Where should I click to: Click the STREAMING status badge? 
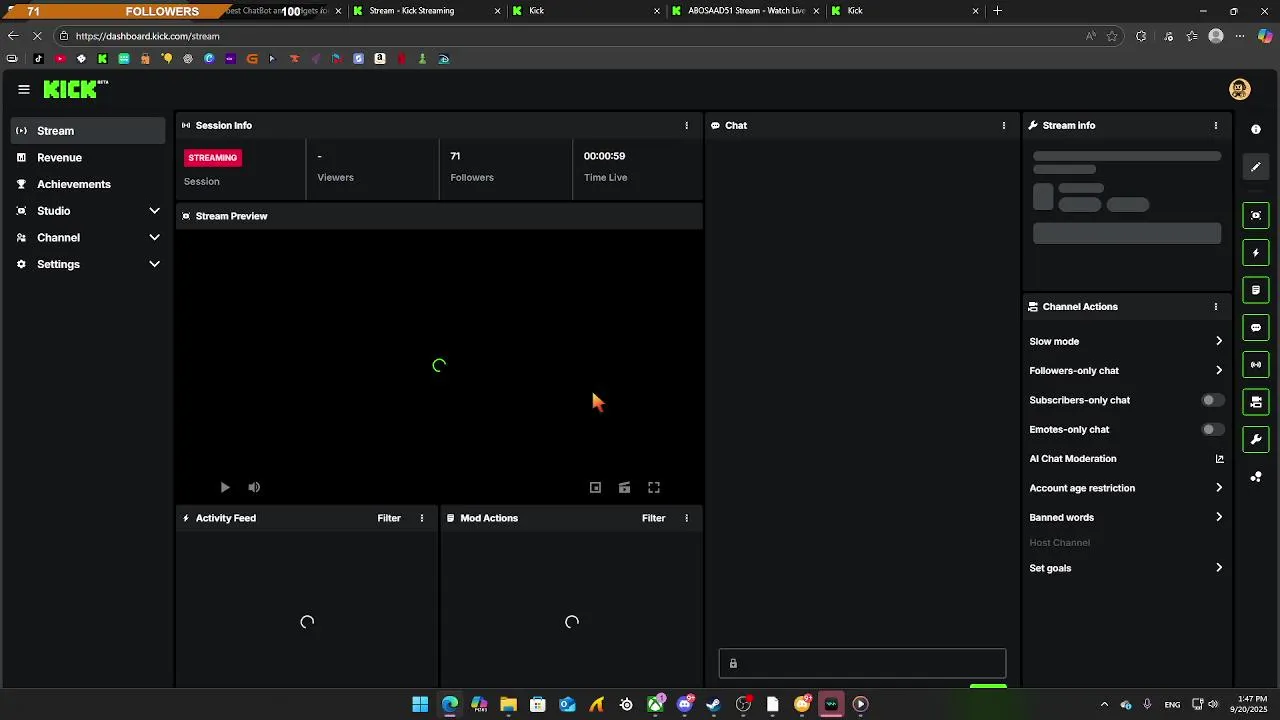[x=213, y=158]
